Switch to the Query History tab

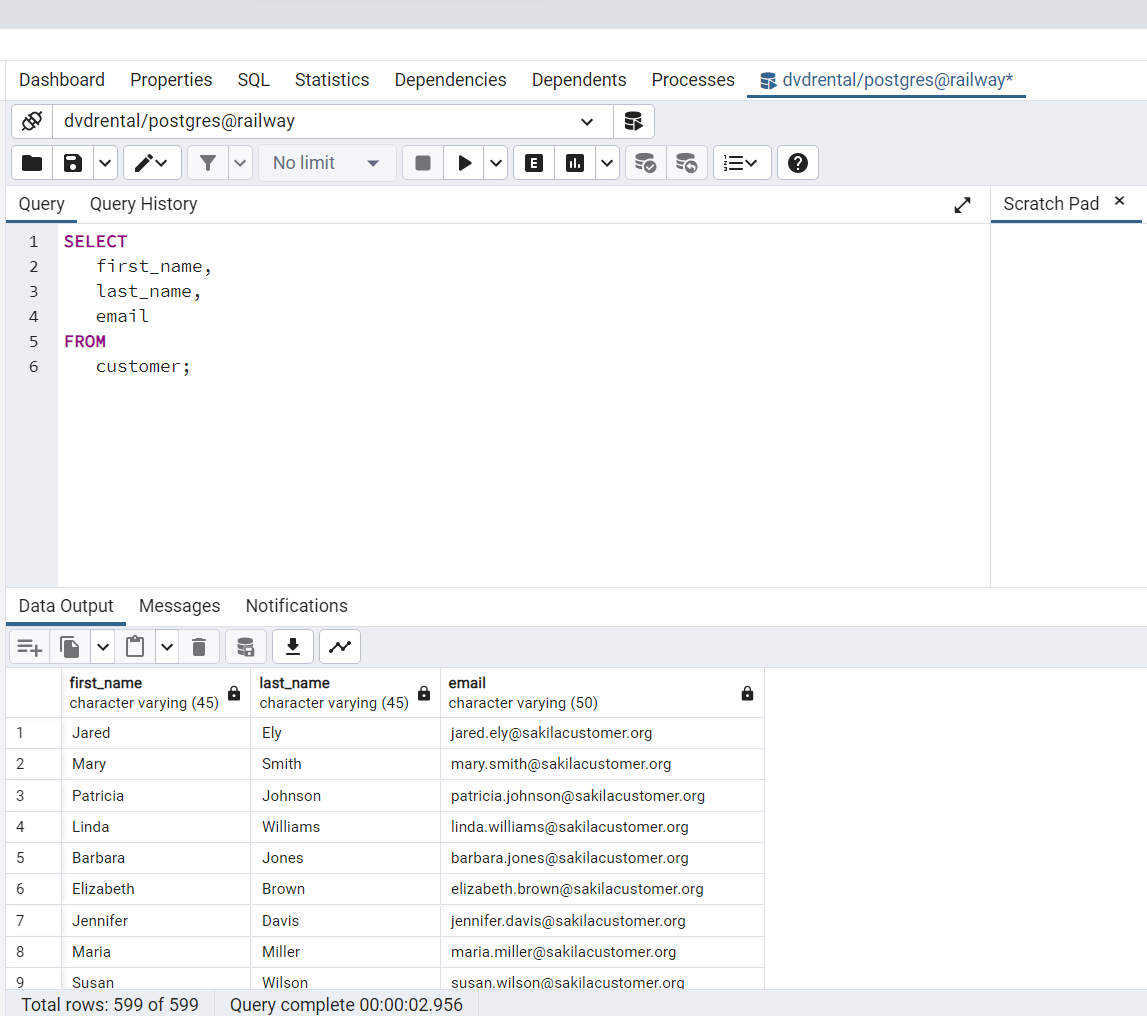[x=143, y=204]
